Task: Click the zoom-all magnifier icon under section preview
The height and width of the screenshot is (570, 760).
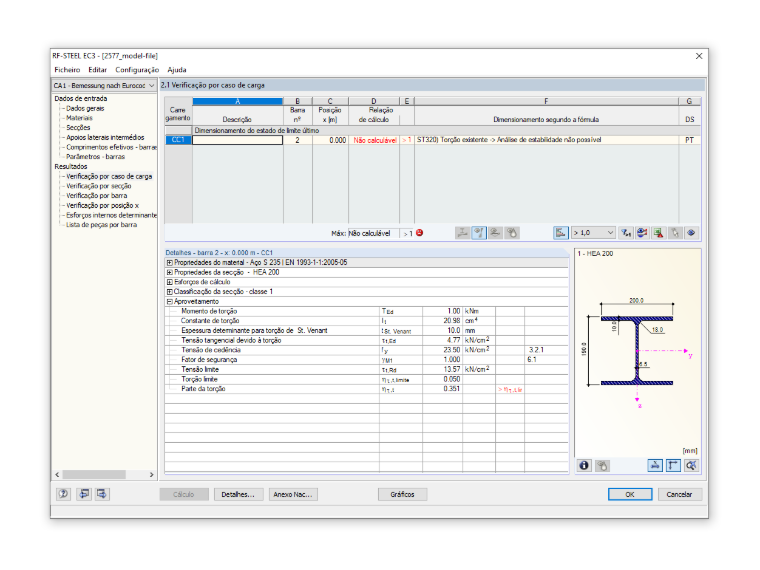Action: (x=691, y=466)
